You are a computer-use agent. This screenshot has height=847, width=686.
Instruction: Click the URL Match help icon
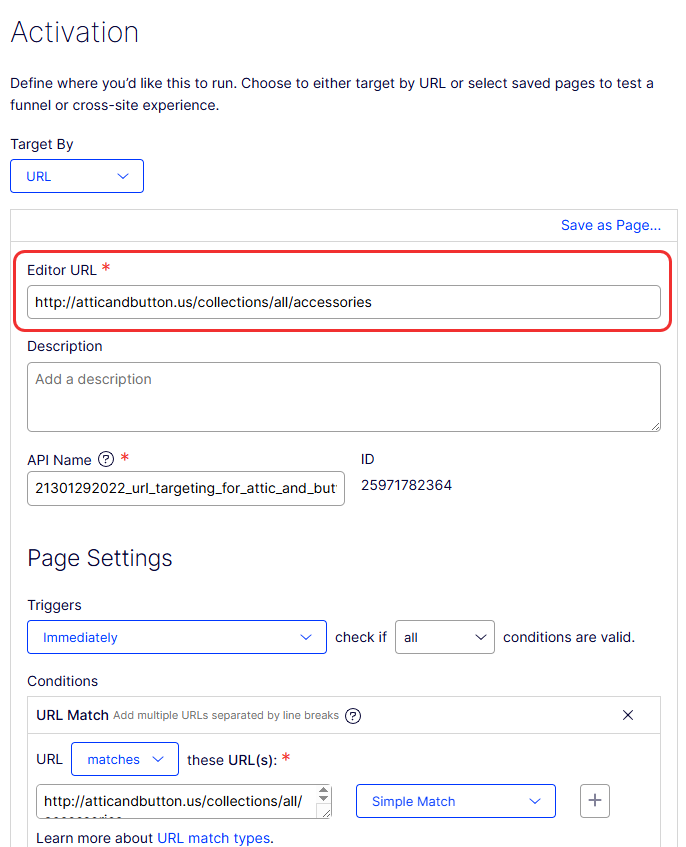[x=352, y=715]
